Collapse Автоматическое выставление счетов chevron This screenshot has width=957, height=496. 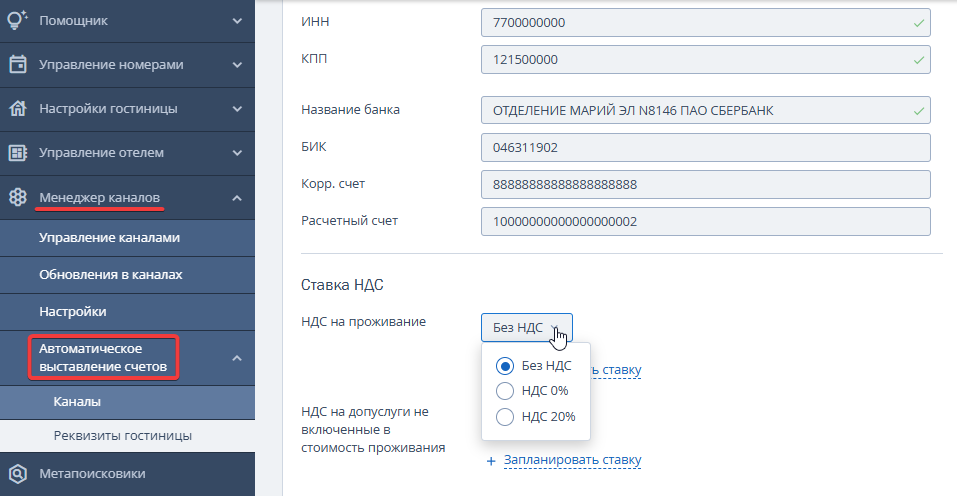pos(237,358)
